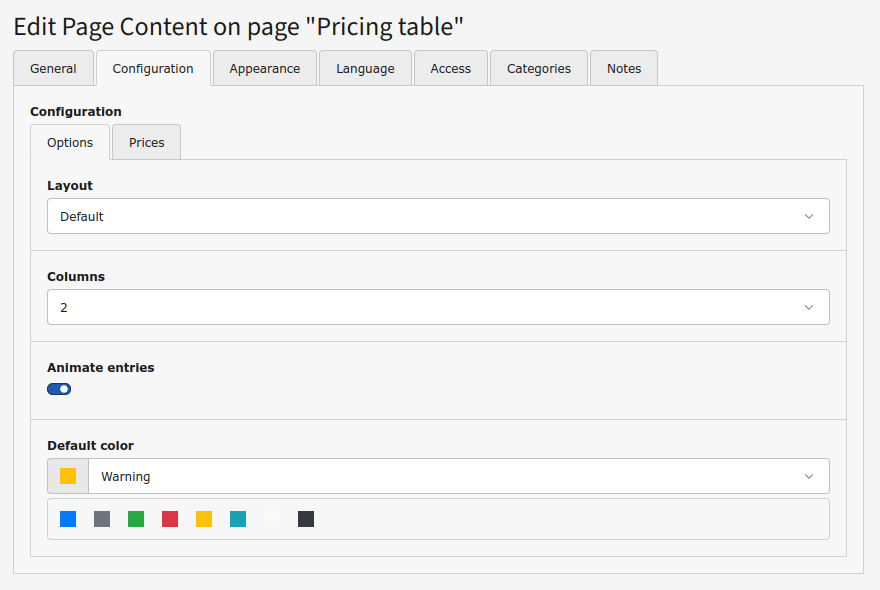Select the white light color swatch
This screenshot has width=880, height=590.
point(272,519)
